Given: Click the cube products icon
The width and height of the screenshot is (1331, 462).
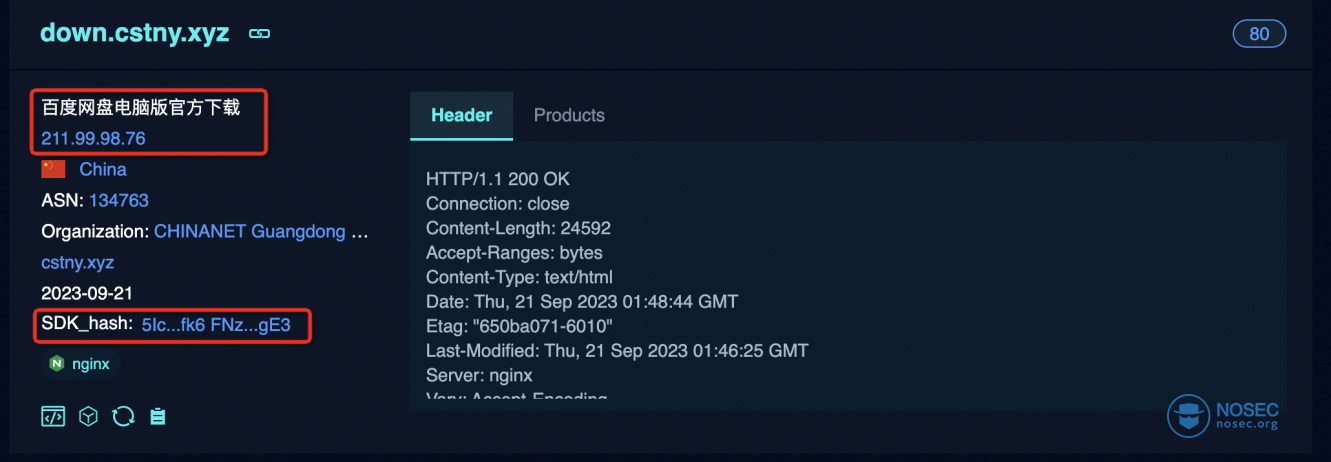Looking at the screenshot, I should pyautogui.click(x=88, y=417).
